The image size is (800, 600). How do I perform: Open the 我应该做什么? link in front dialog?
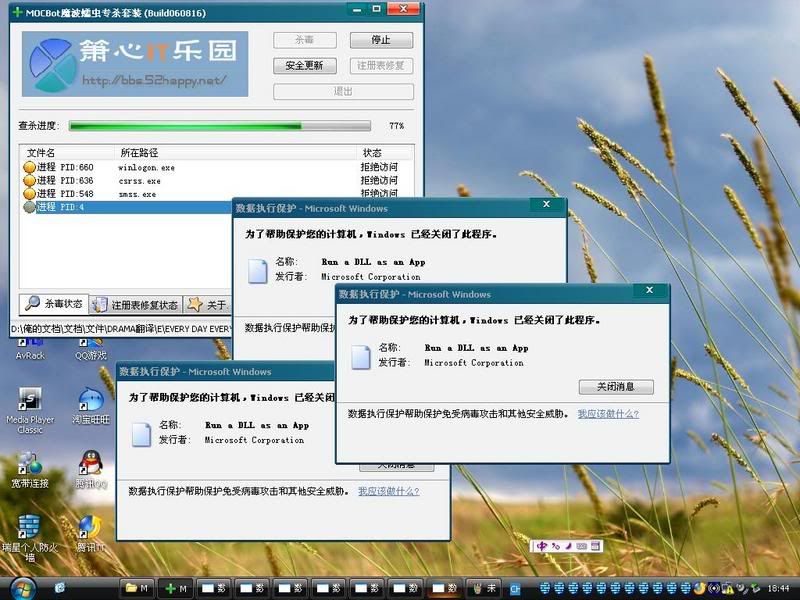pyautogui.click(x=607, y=414)
